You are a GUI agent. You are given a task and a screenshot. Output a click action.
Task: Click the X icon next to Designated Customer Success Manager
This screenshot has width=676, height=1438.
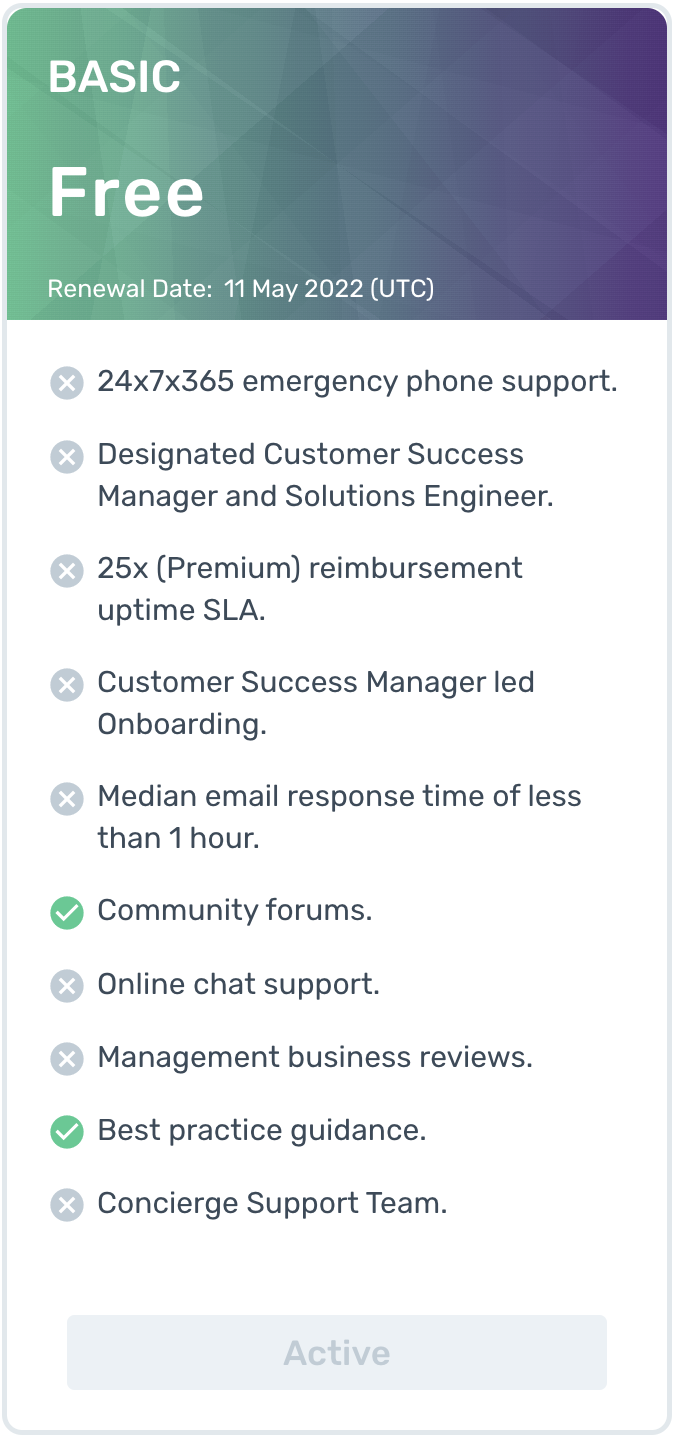[67, 457]
